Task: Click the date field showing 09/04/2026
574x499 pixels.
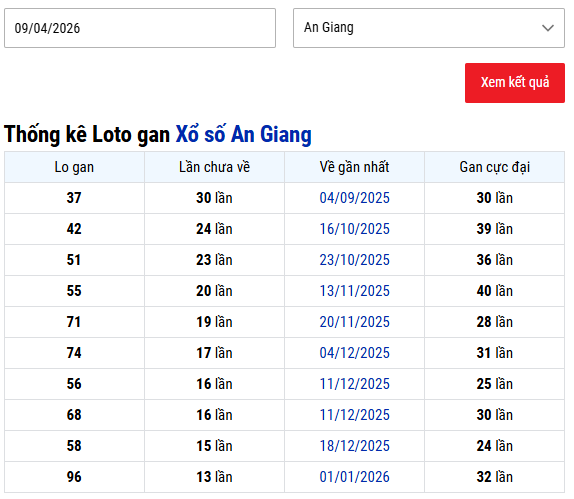Action: pyautogui.click(x=140, y=28)
